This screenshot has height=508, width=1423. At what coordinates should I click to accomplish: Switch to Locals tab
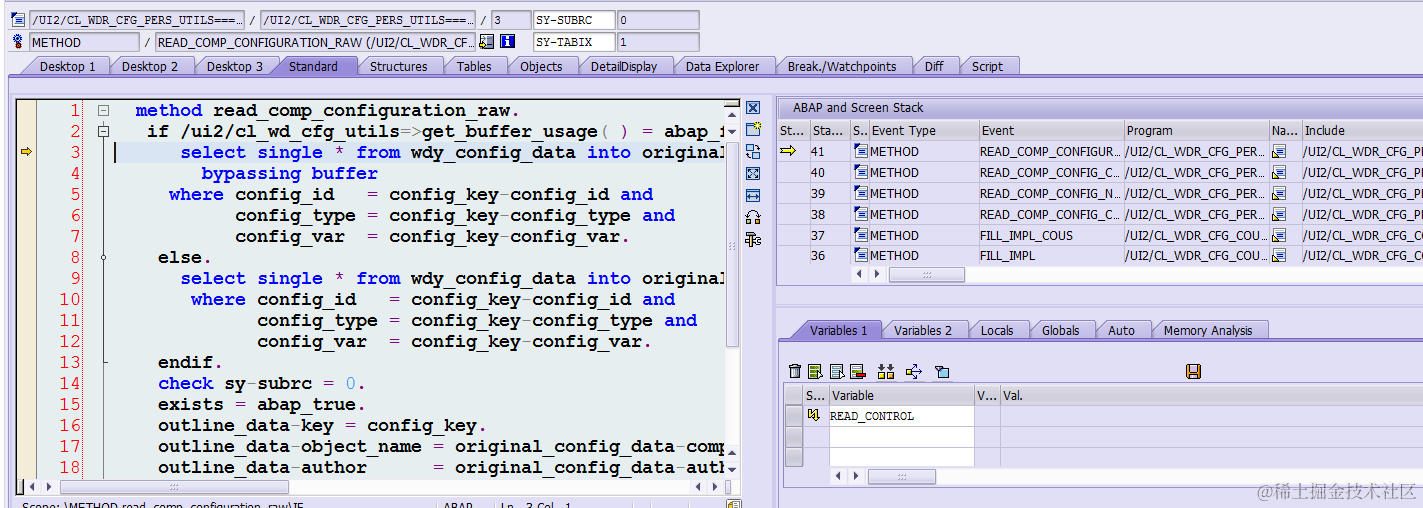click(x=997, y=330)
